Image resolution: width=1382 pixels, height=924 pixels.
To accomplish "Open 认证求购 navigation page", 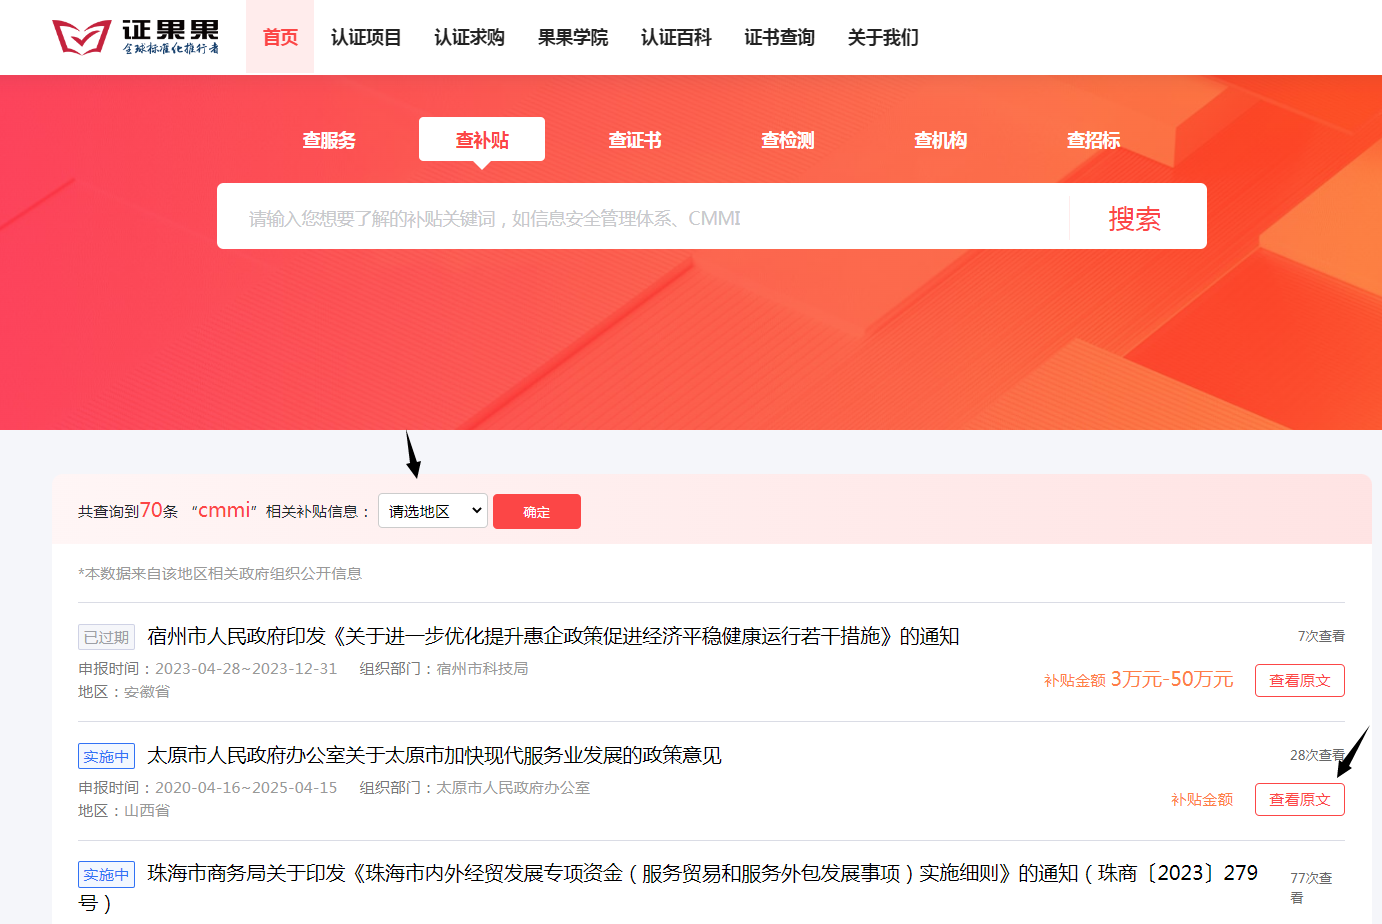I will click(x=469, y=38).
